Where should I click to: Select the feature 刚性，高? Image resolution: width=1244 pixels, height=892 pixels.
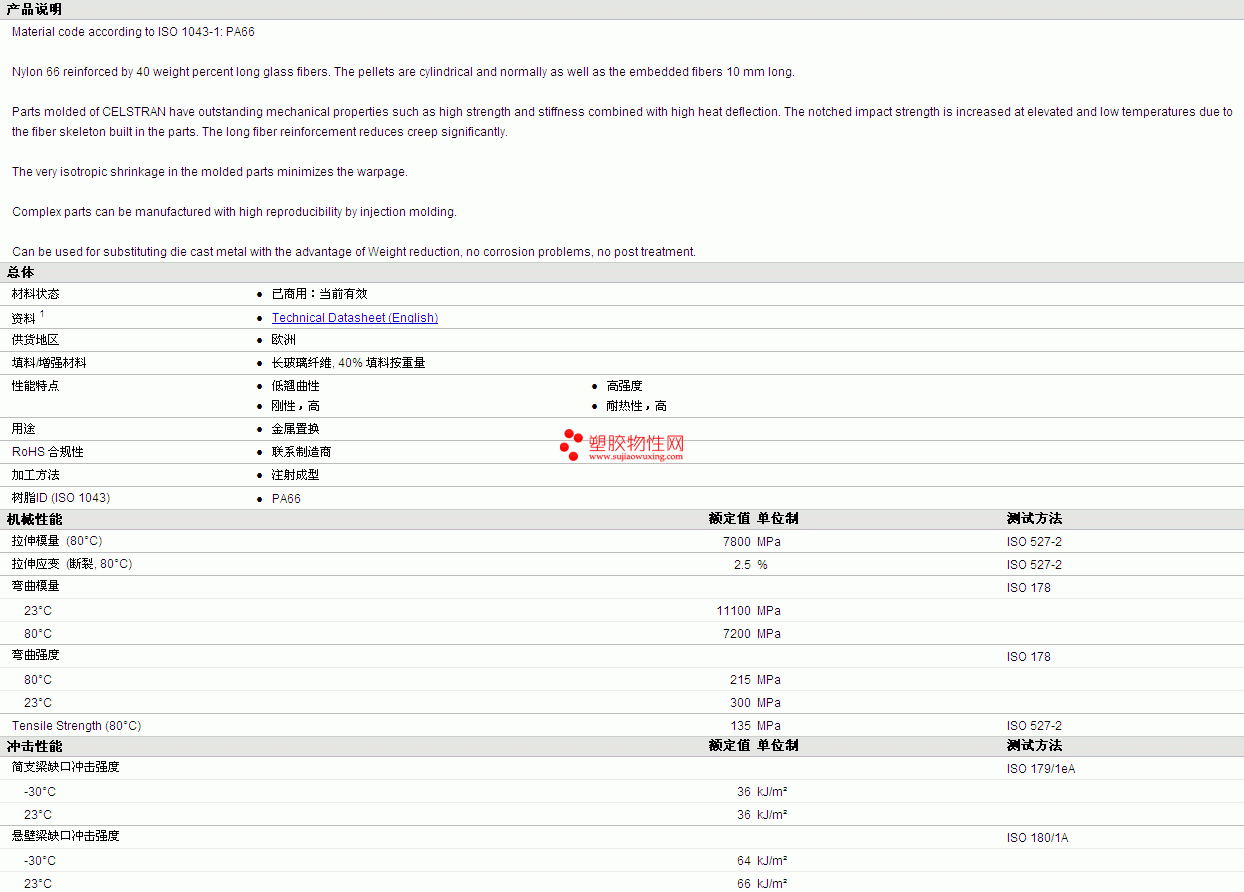click(x=296, y=406)
